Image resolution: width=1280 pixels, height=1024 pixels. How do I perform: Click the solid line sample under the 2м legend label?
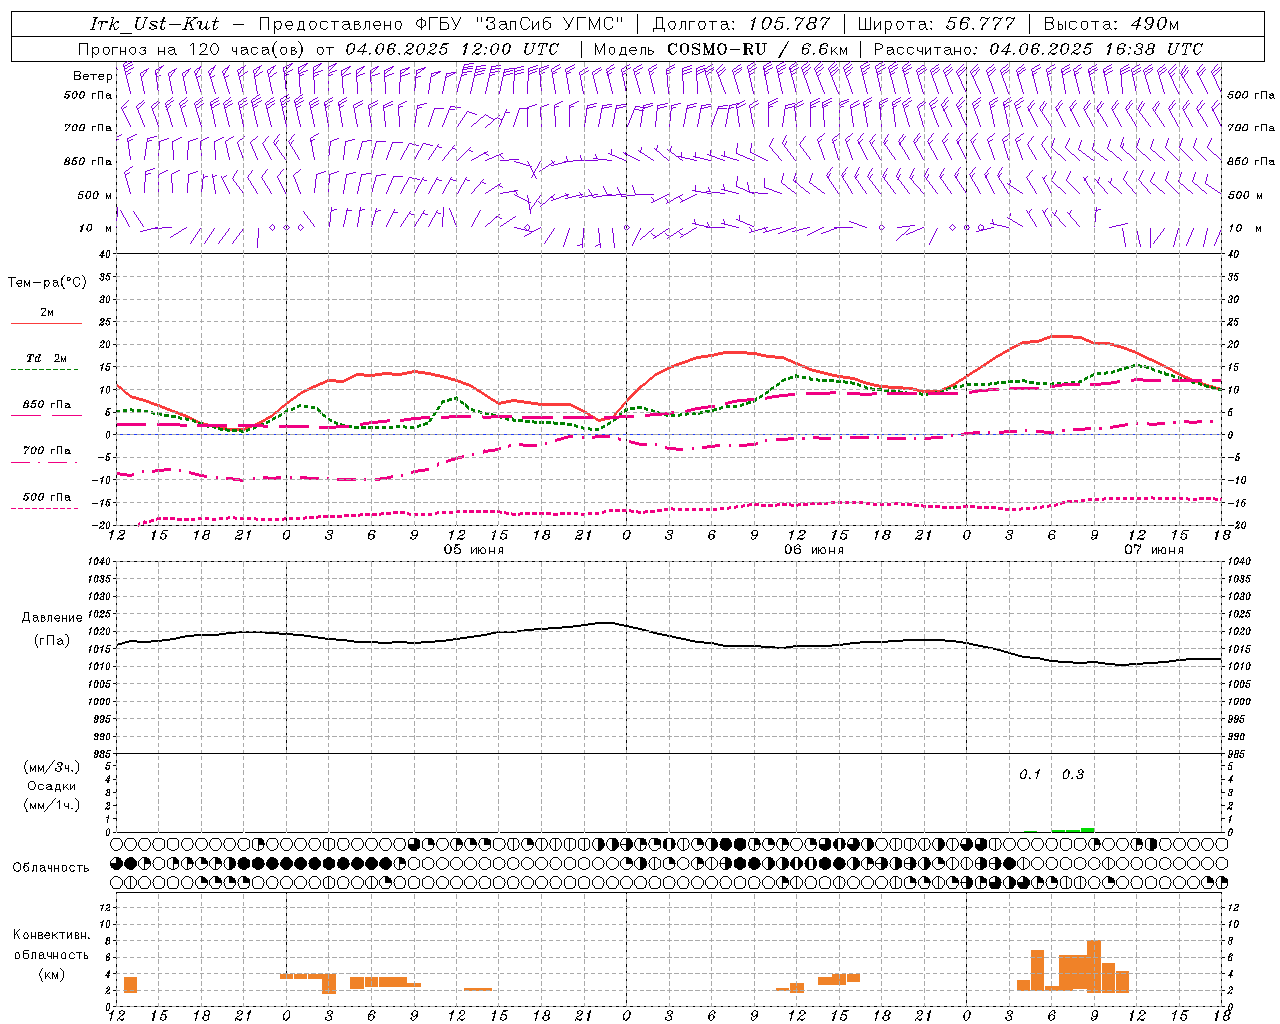click(x=46, y=324)
